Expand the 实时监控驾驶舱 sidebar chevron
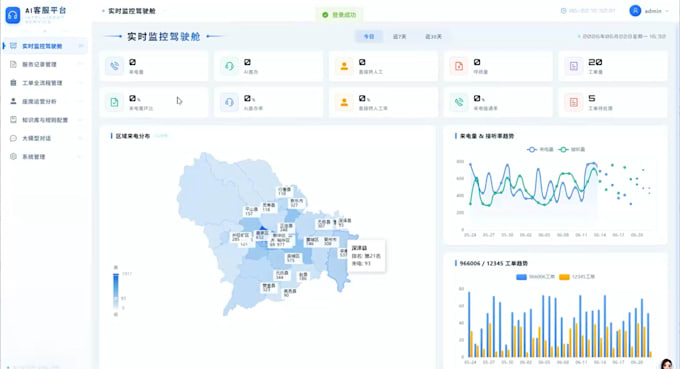680x369 pixels. [x=81, y=46]
